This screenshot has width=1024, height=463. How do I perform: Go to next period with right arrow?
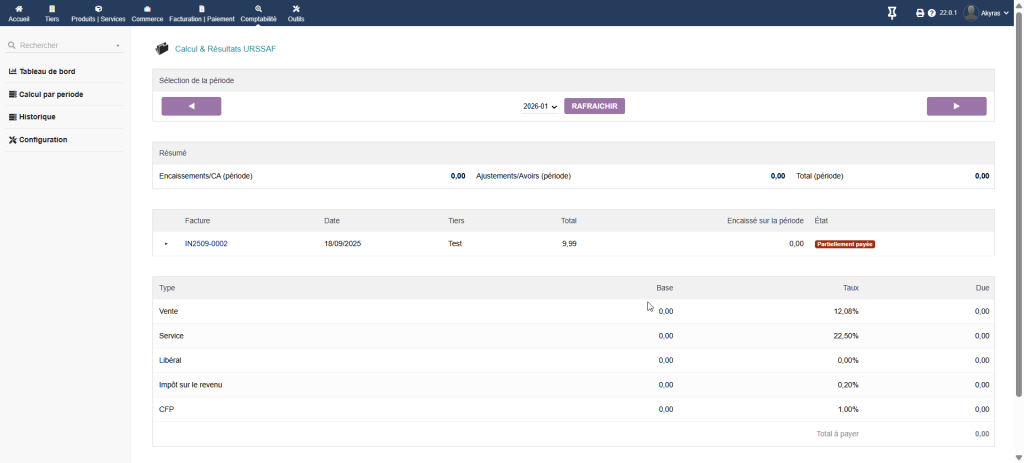click(x=956, y=106)
